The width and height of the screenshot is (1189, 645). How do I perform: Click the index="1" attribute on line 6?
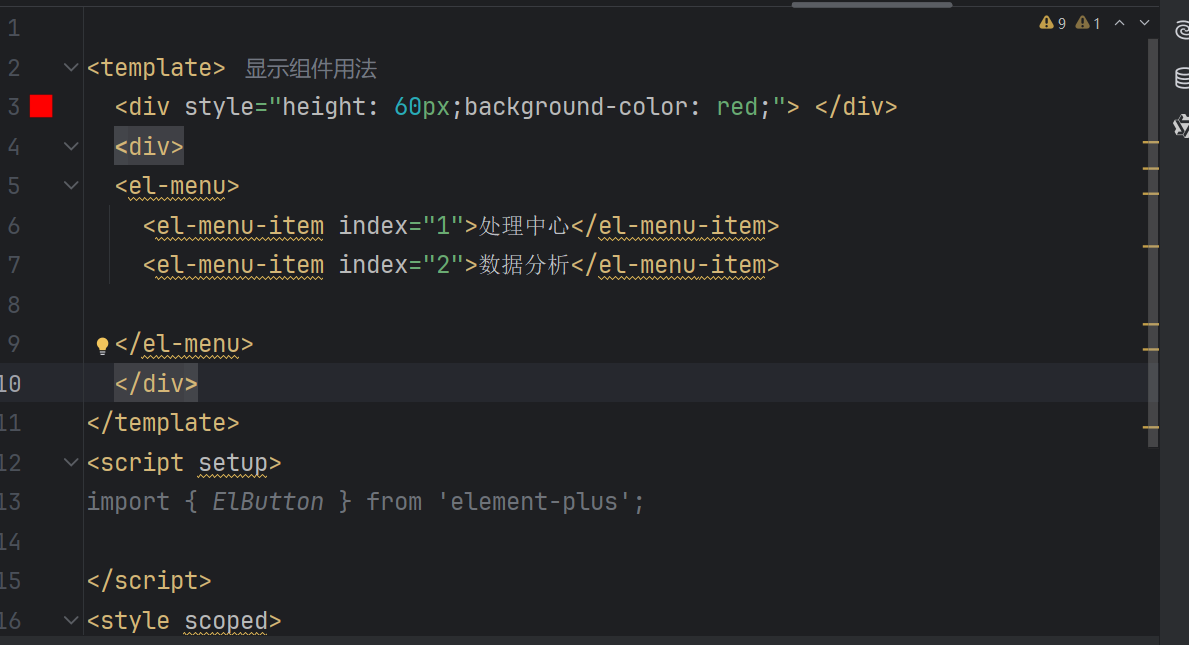click(401, 226)
